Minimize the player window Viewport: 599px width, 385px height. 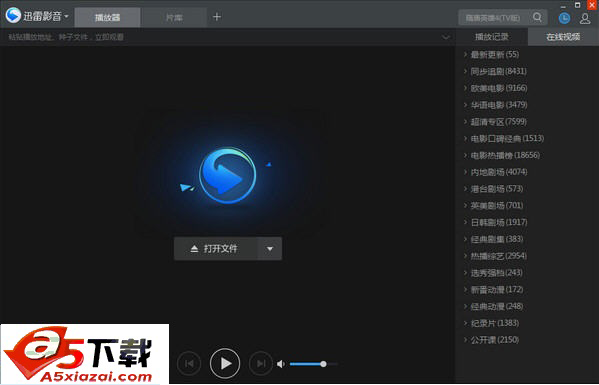pos(564,6)
